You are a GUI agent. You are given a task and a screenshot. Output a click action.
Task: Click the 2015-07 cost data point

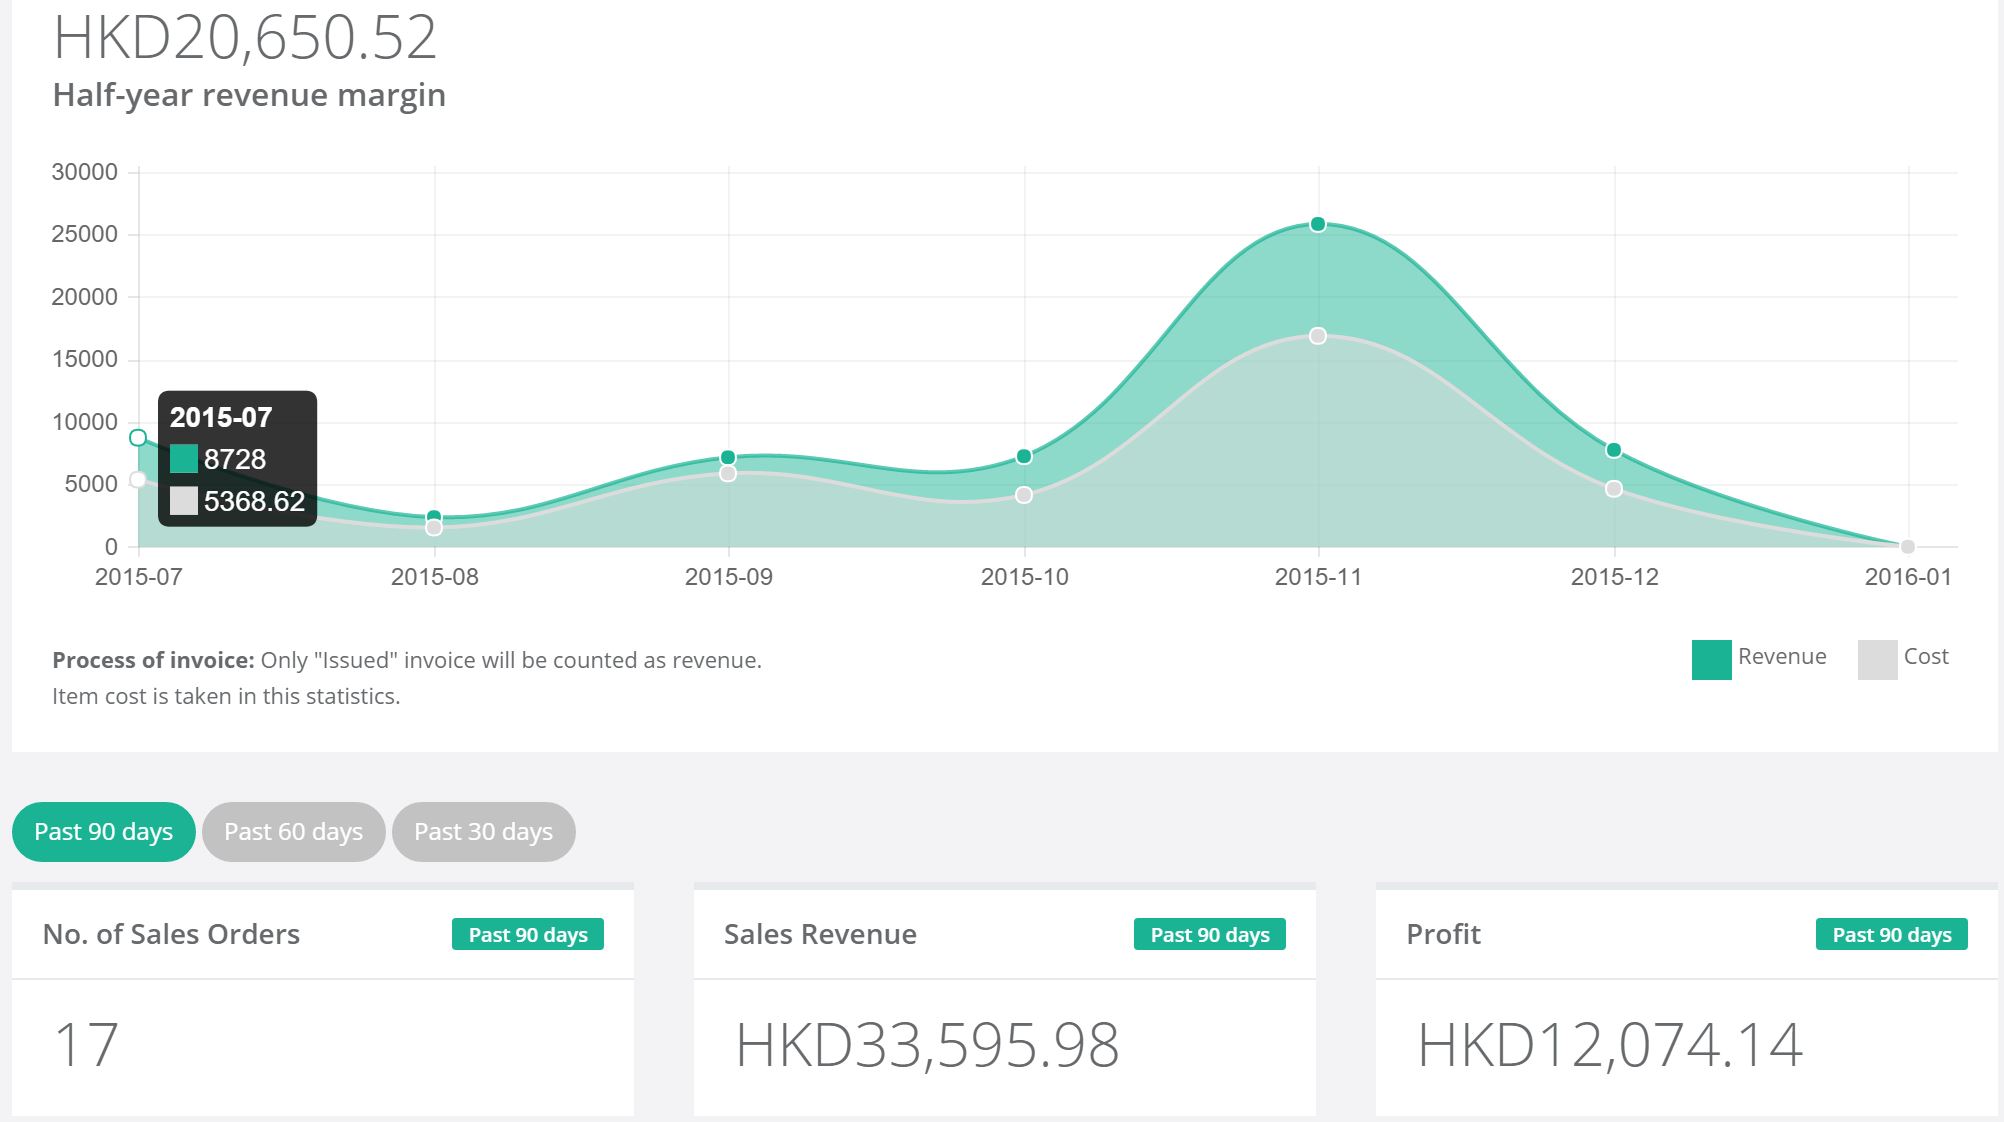[138, 480]
